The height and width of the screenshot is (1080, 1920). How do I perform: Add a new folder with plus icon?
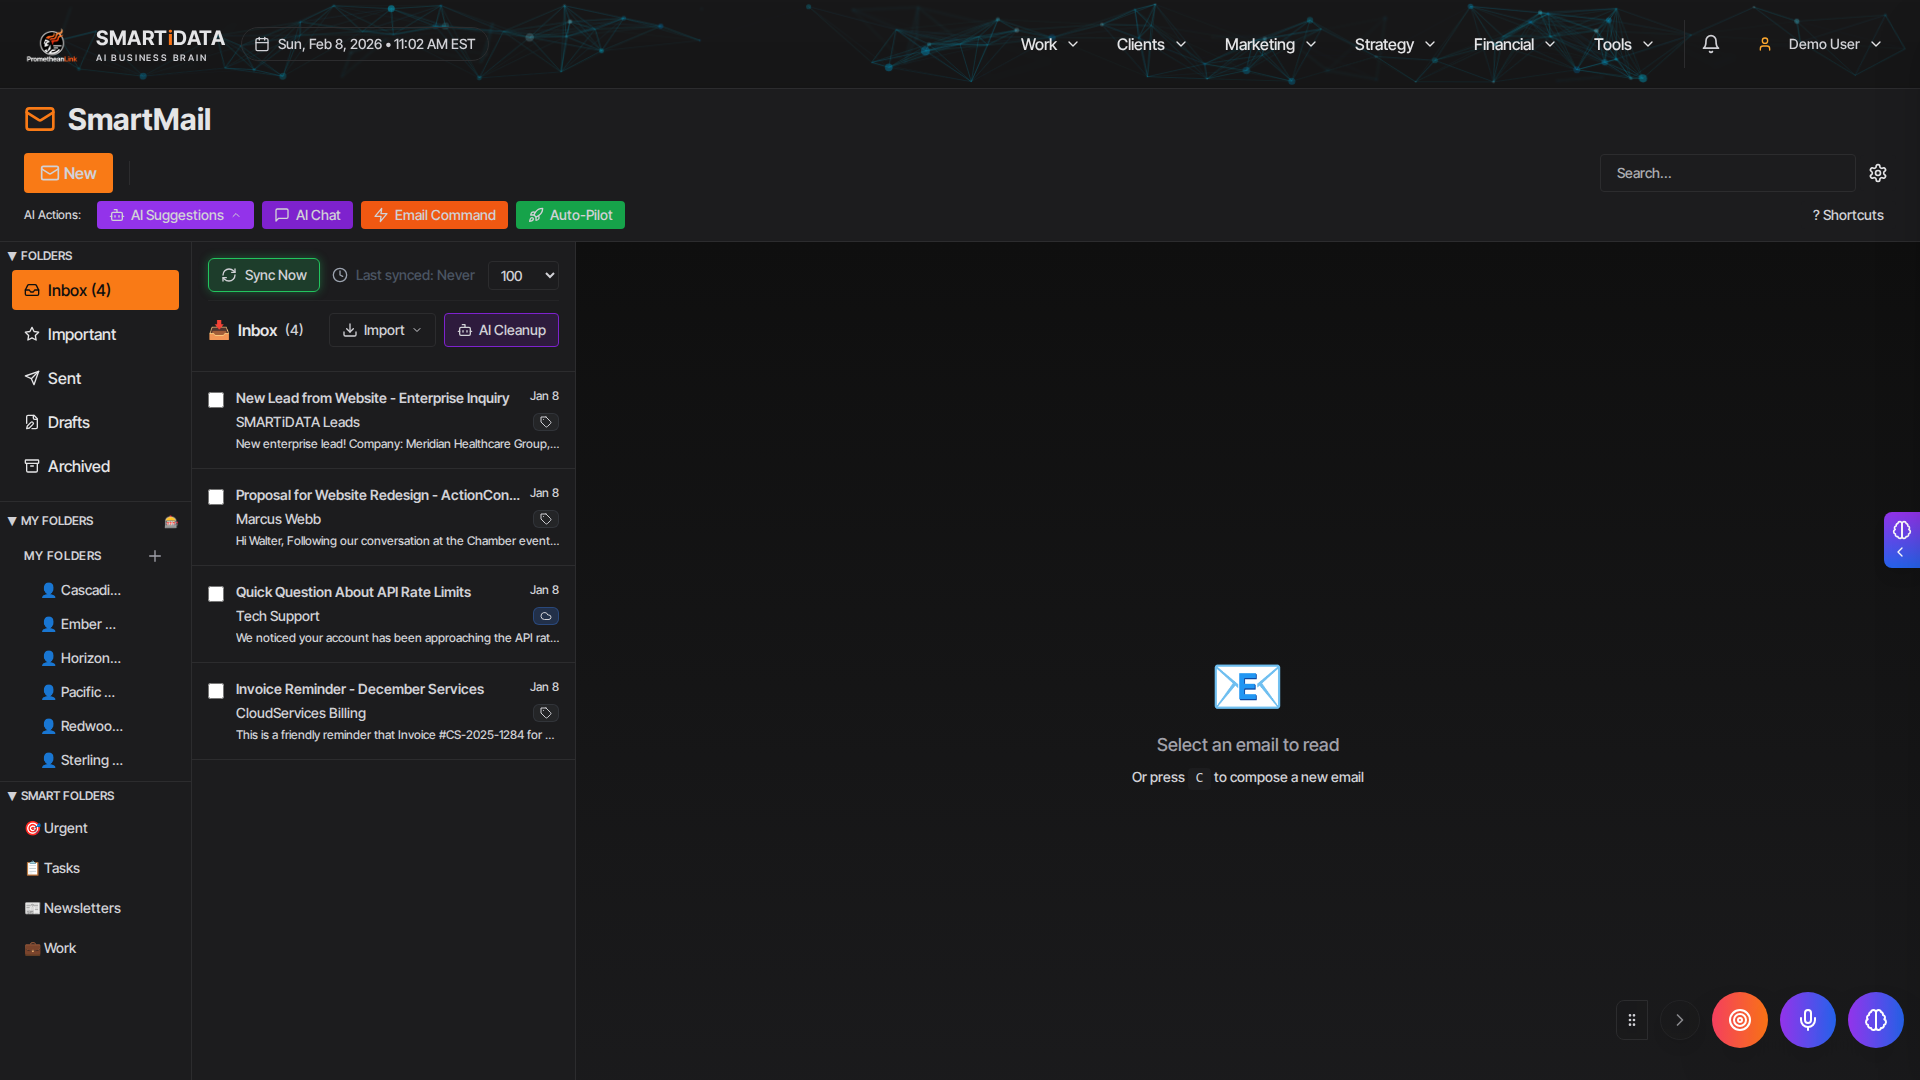click(x=155, y=556)
